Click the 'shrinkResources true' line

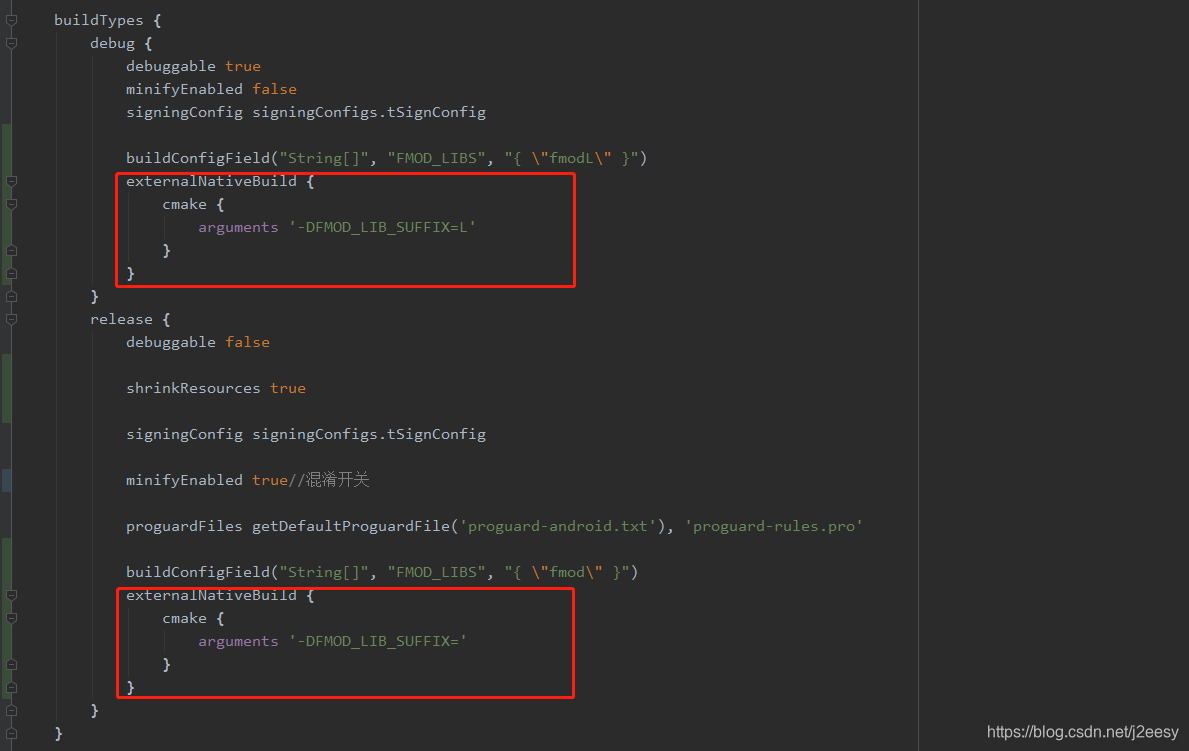tap(216, 388)
